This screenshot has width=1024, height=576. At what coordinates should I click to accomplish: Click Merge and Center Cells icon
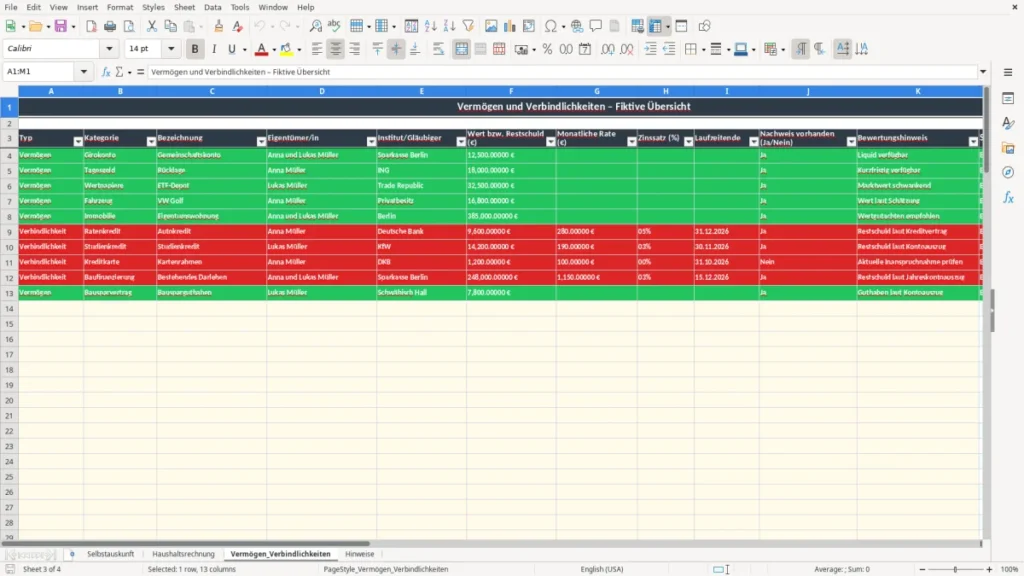461,49
